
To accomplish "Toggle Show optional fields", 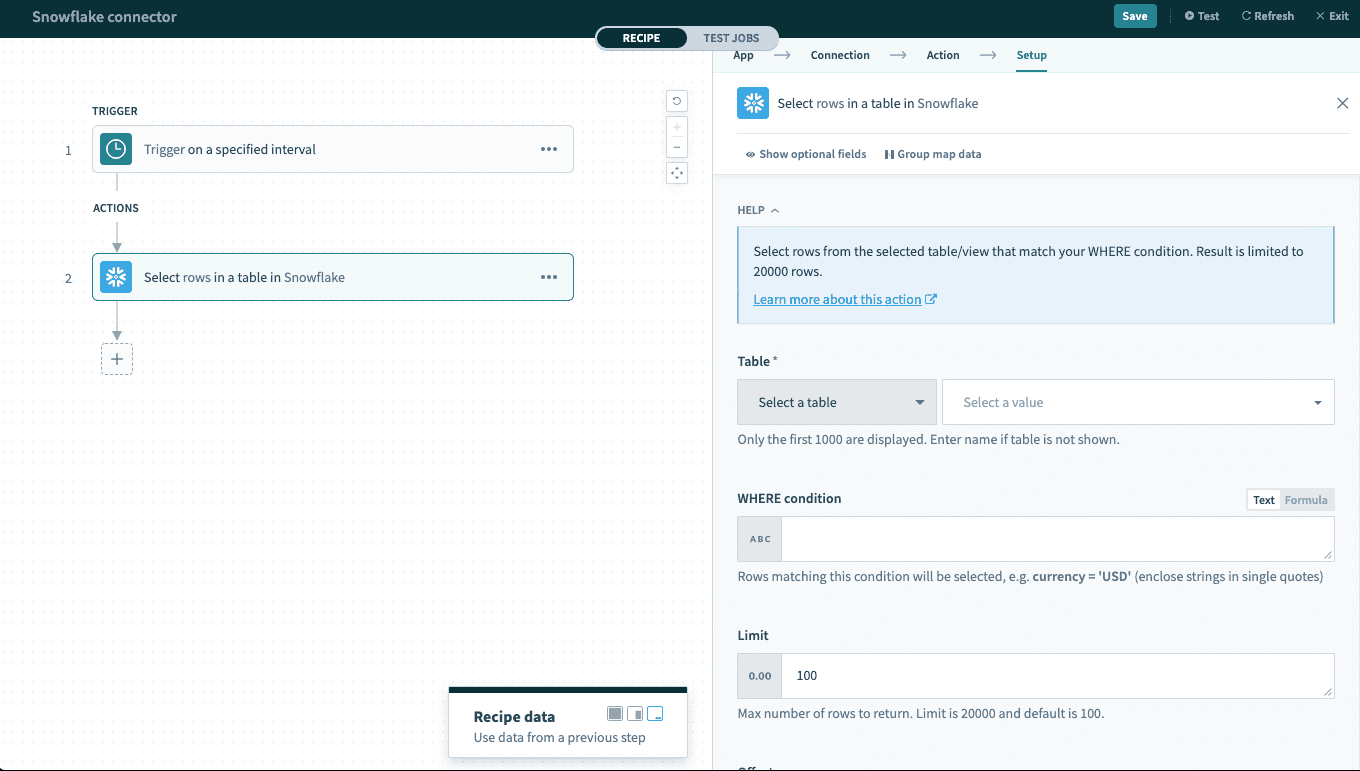I will click(x=805, y=154).
